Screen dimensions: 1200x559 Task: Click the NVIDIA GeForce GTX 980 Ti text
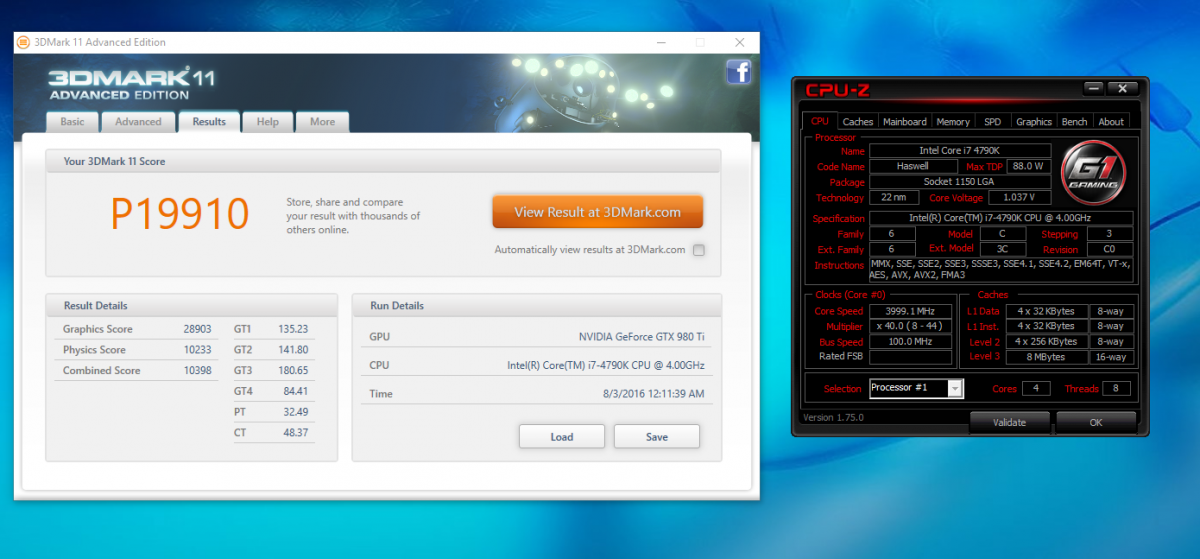tap(642, 337)
